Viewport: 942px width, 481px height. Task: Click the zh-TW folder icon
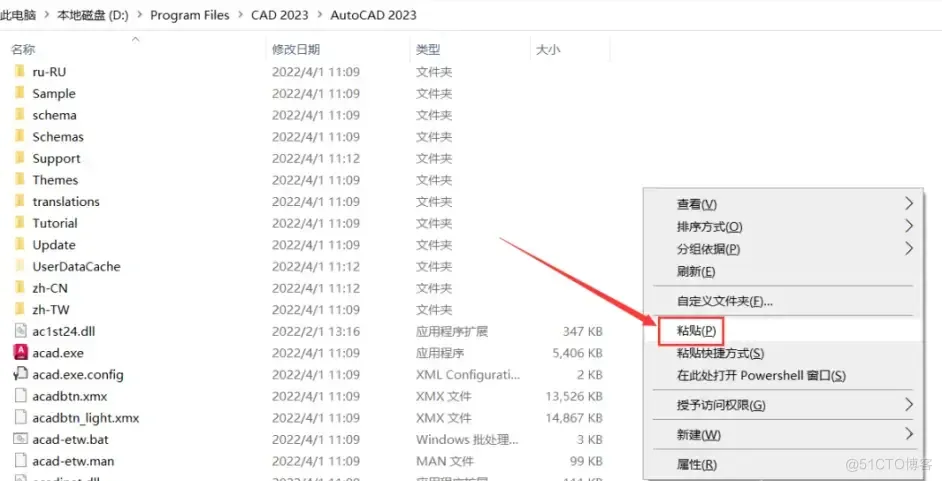pyautogui.click(x=20, y=309)
